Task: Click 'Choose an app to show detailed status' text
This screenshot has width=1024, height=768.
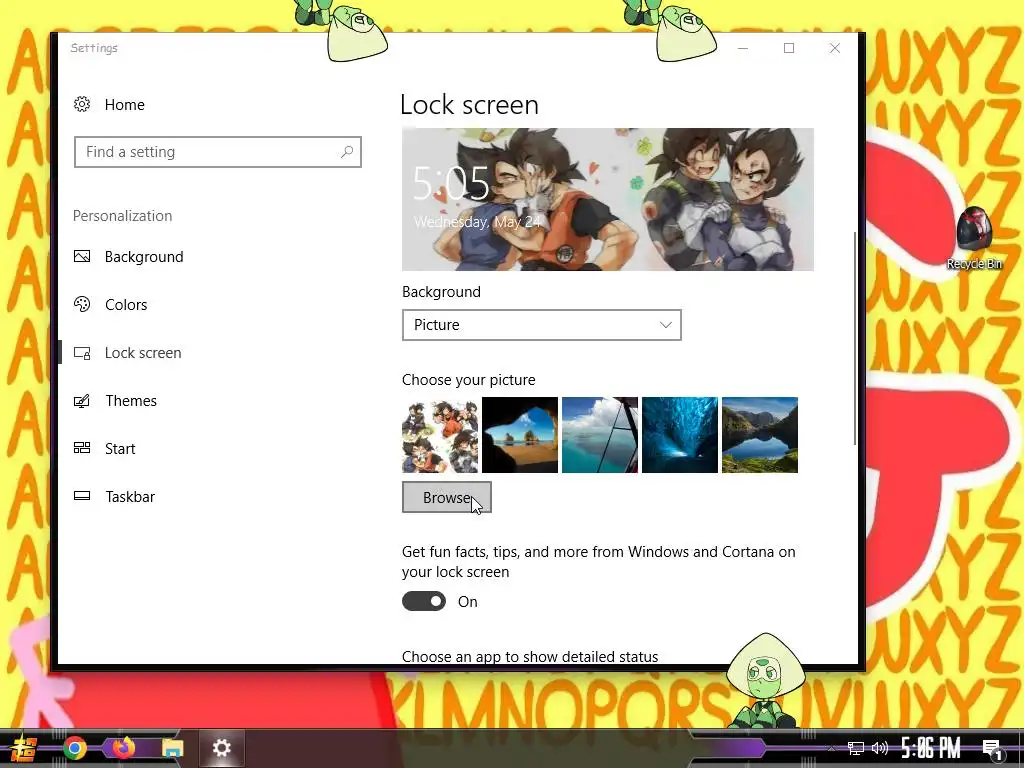Action: point(530,656)
